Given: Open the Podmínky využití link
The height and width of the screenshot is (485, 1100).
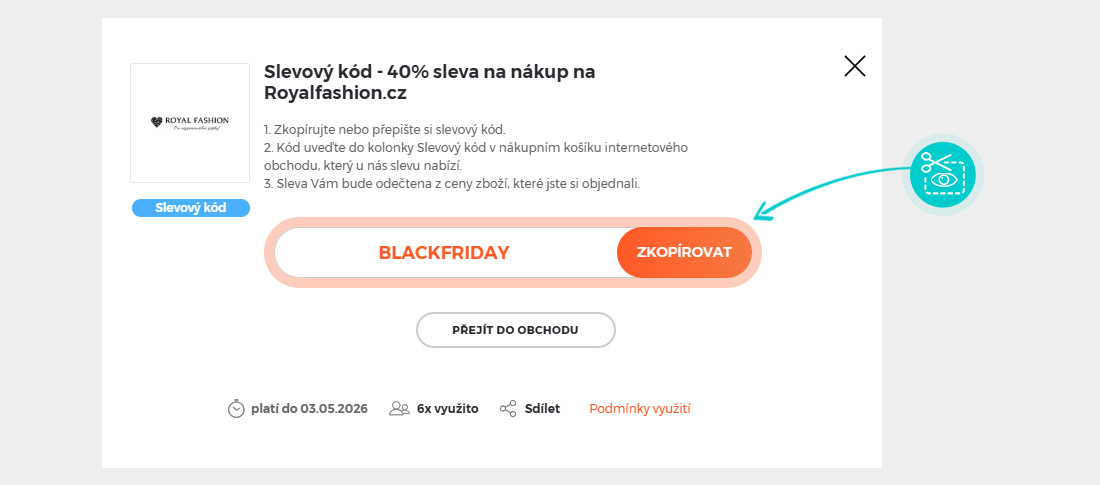Looking at the screenshot, I should pyautogui.click(x=640, y=408).
